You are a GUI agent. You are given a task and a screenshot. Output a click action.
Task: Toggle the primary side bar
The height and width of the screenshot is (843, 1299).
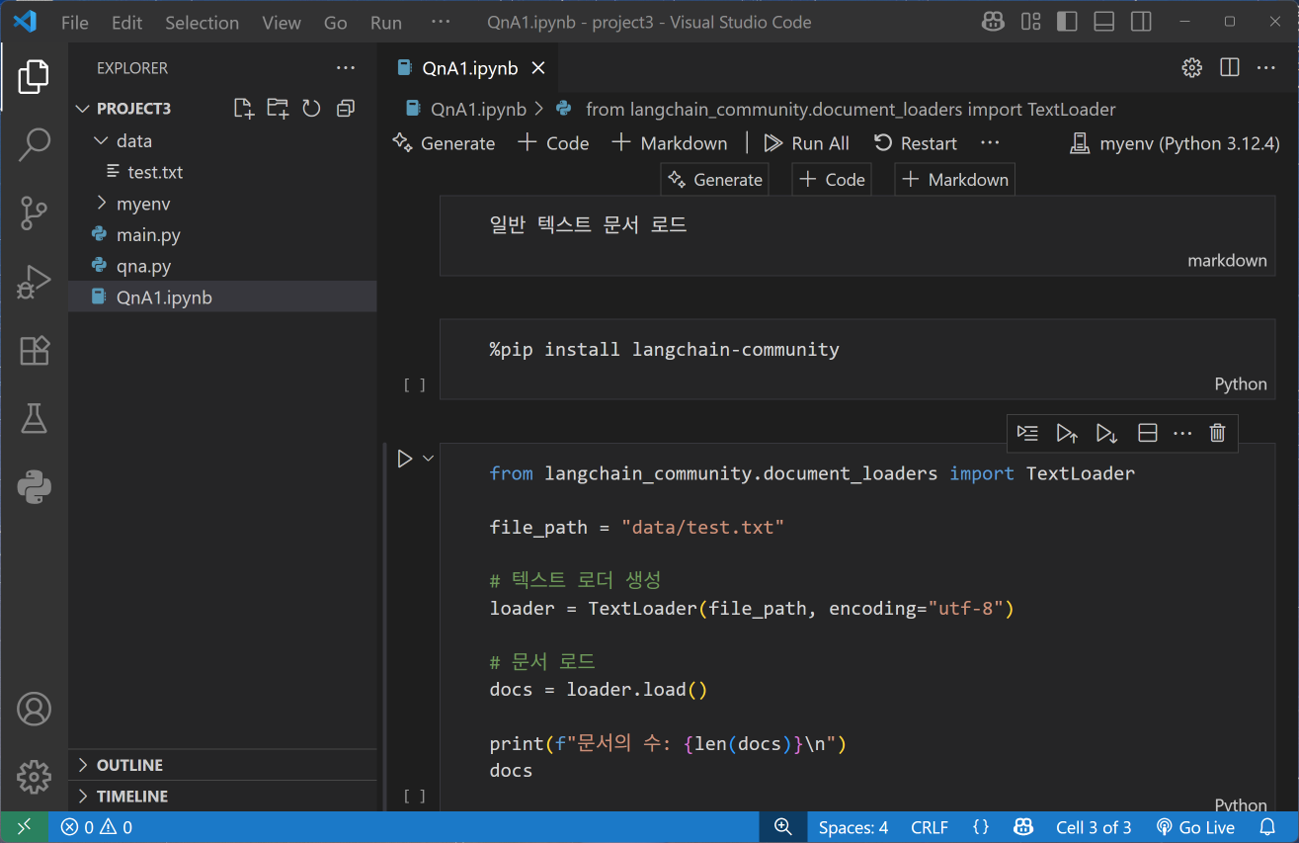pyautogui.click(x=1067, y=22)
